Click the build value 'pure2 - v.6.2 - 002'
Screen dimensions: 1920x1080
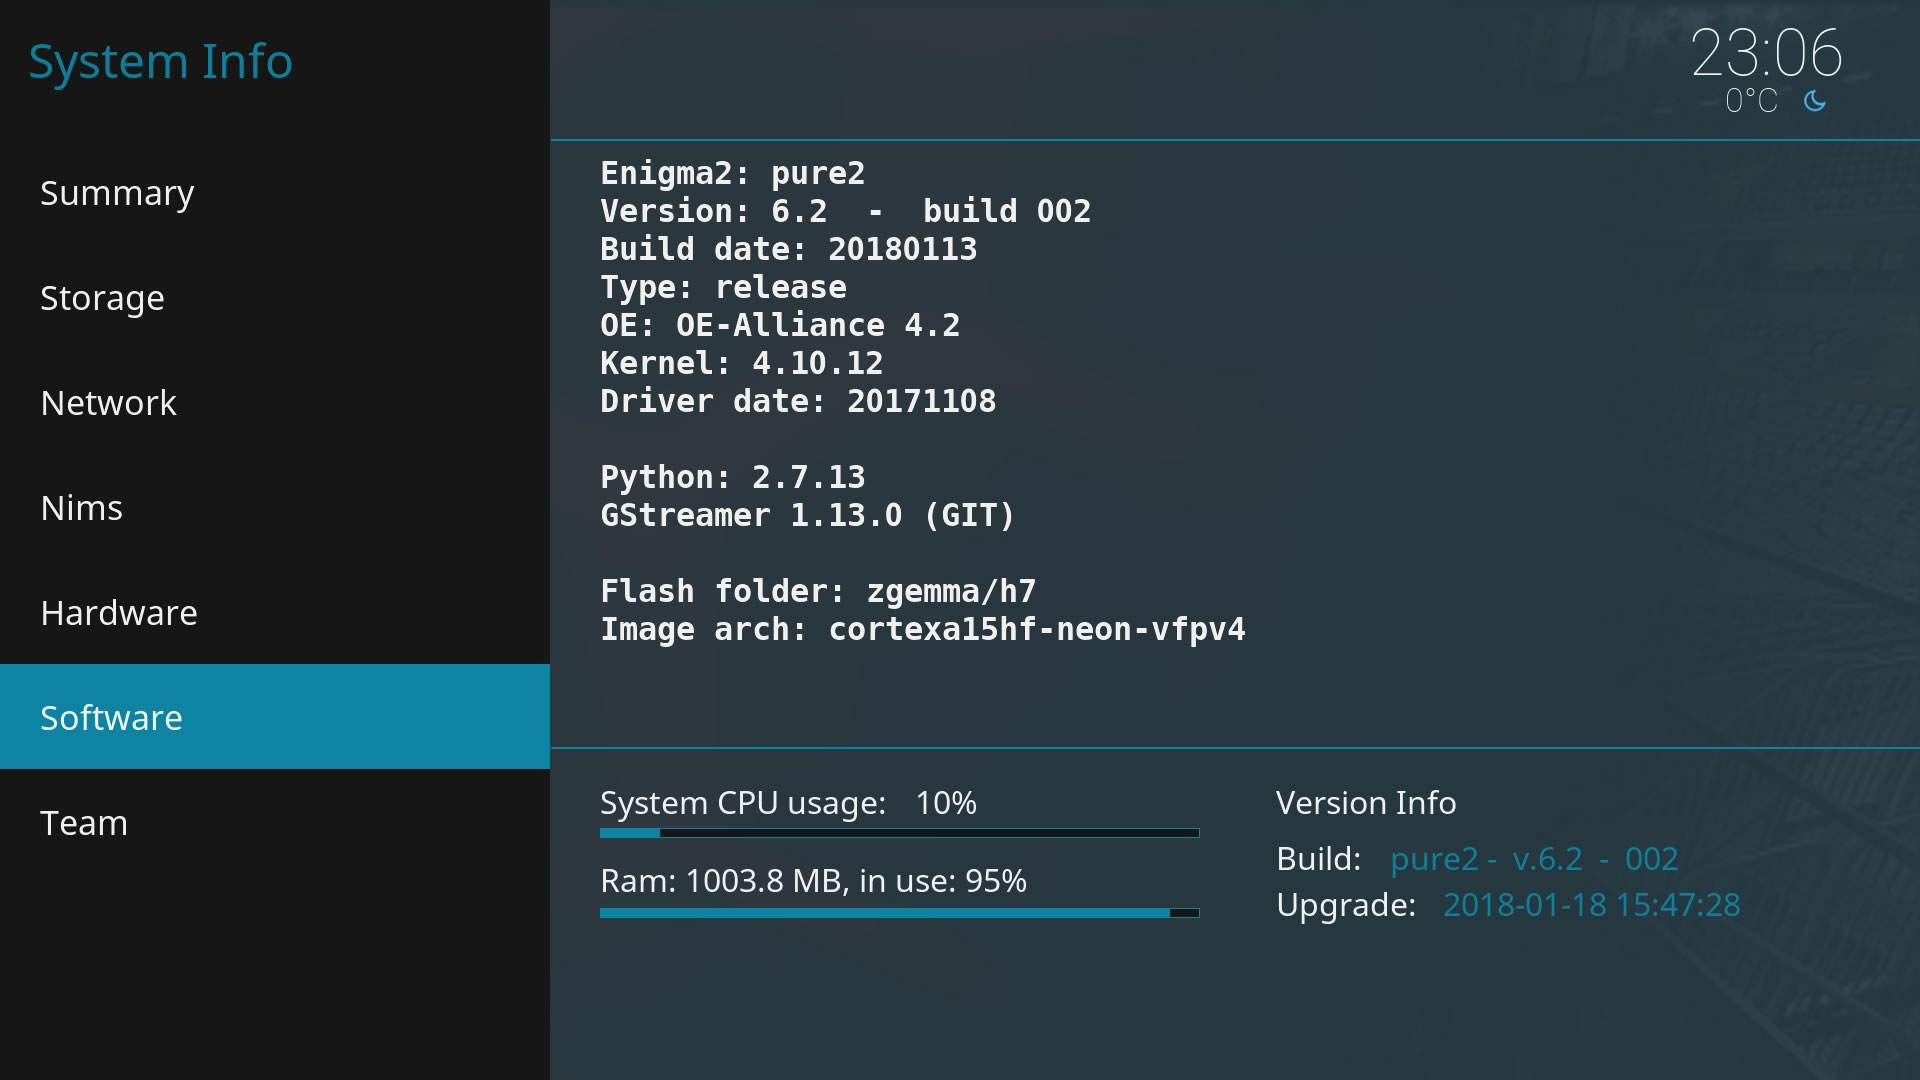(1534, 859)
